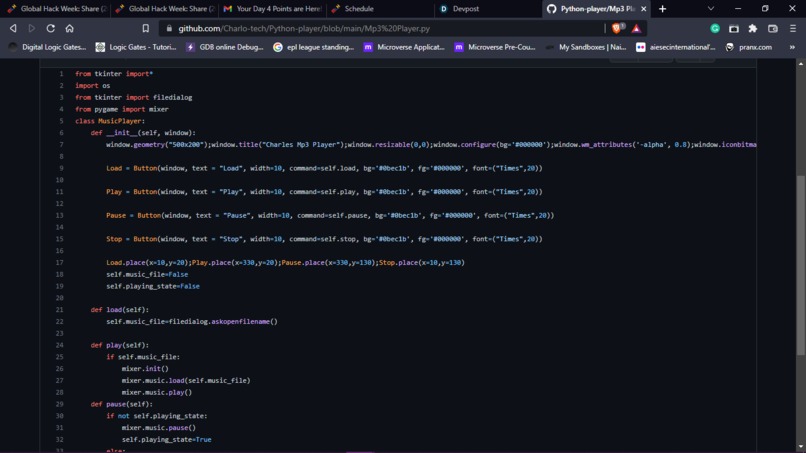Open the Digital Logic Gates bookmark
This screenshot has height=453, width=806.
47,47
